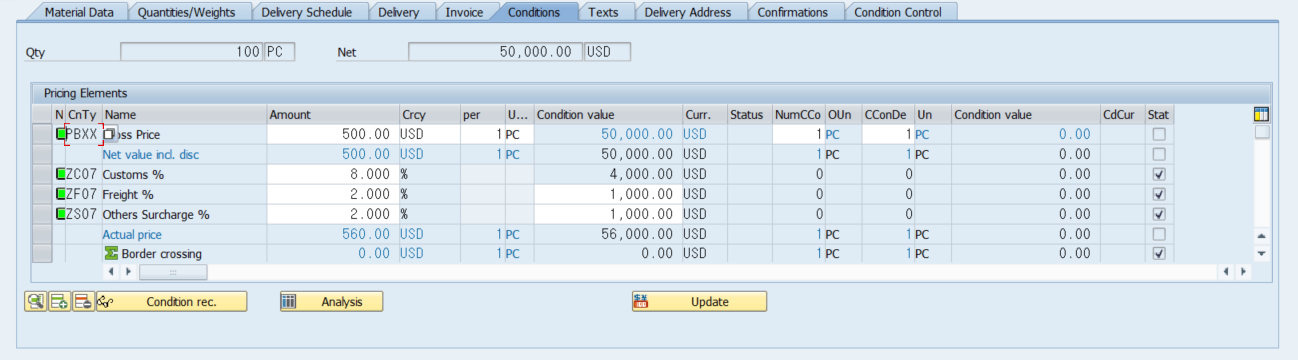
Task: Click the Update button
Action: pyautogui.click(x=699, y=301)
